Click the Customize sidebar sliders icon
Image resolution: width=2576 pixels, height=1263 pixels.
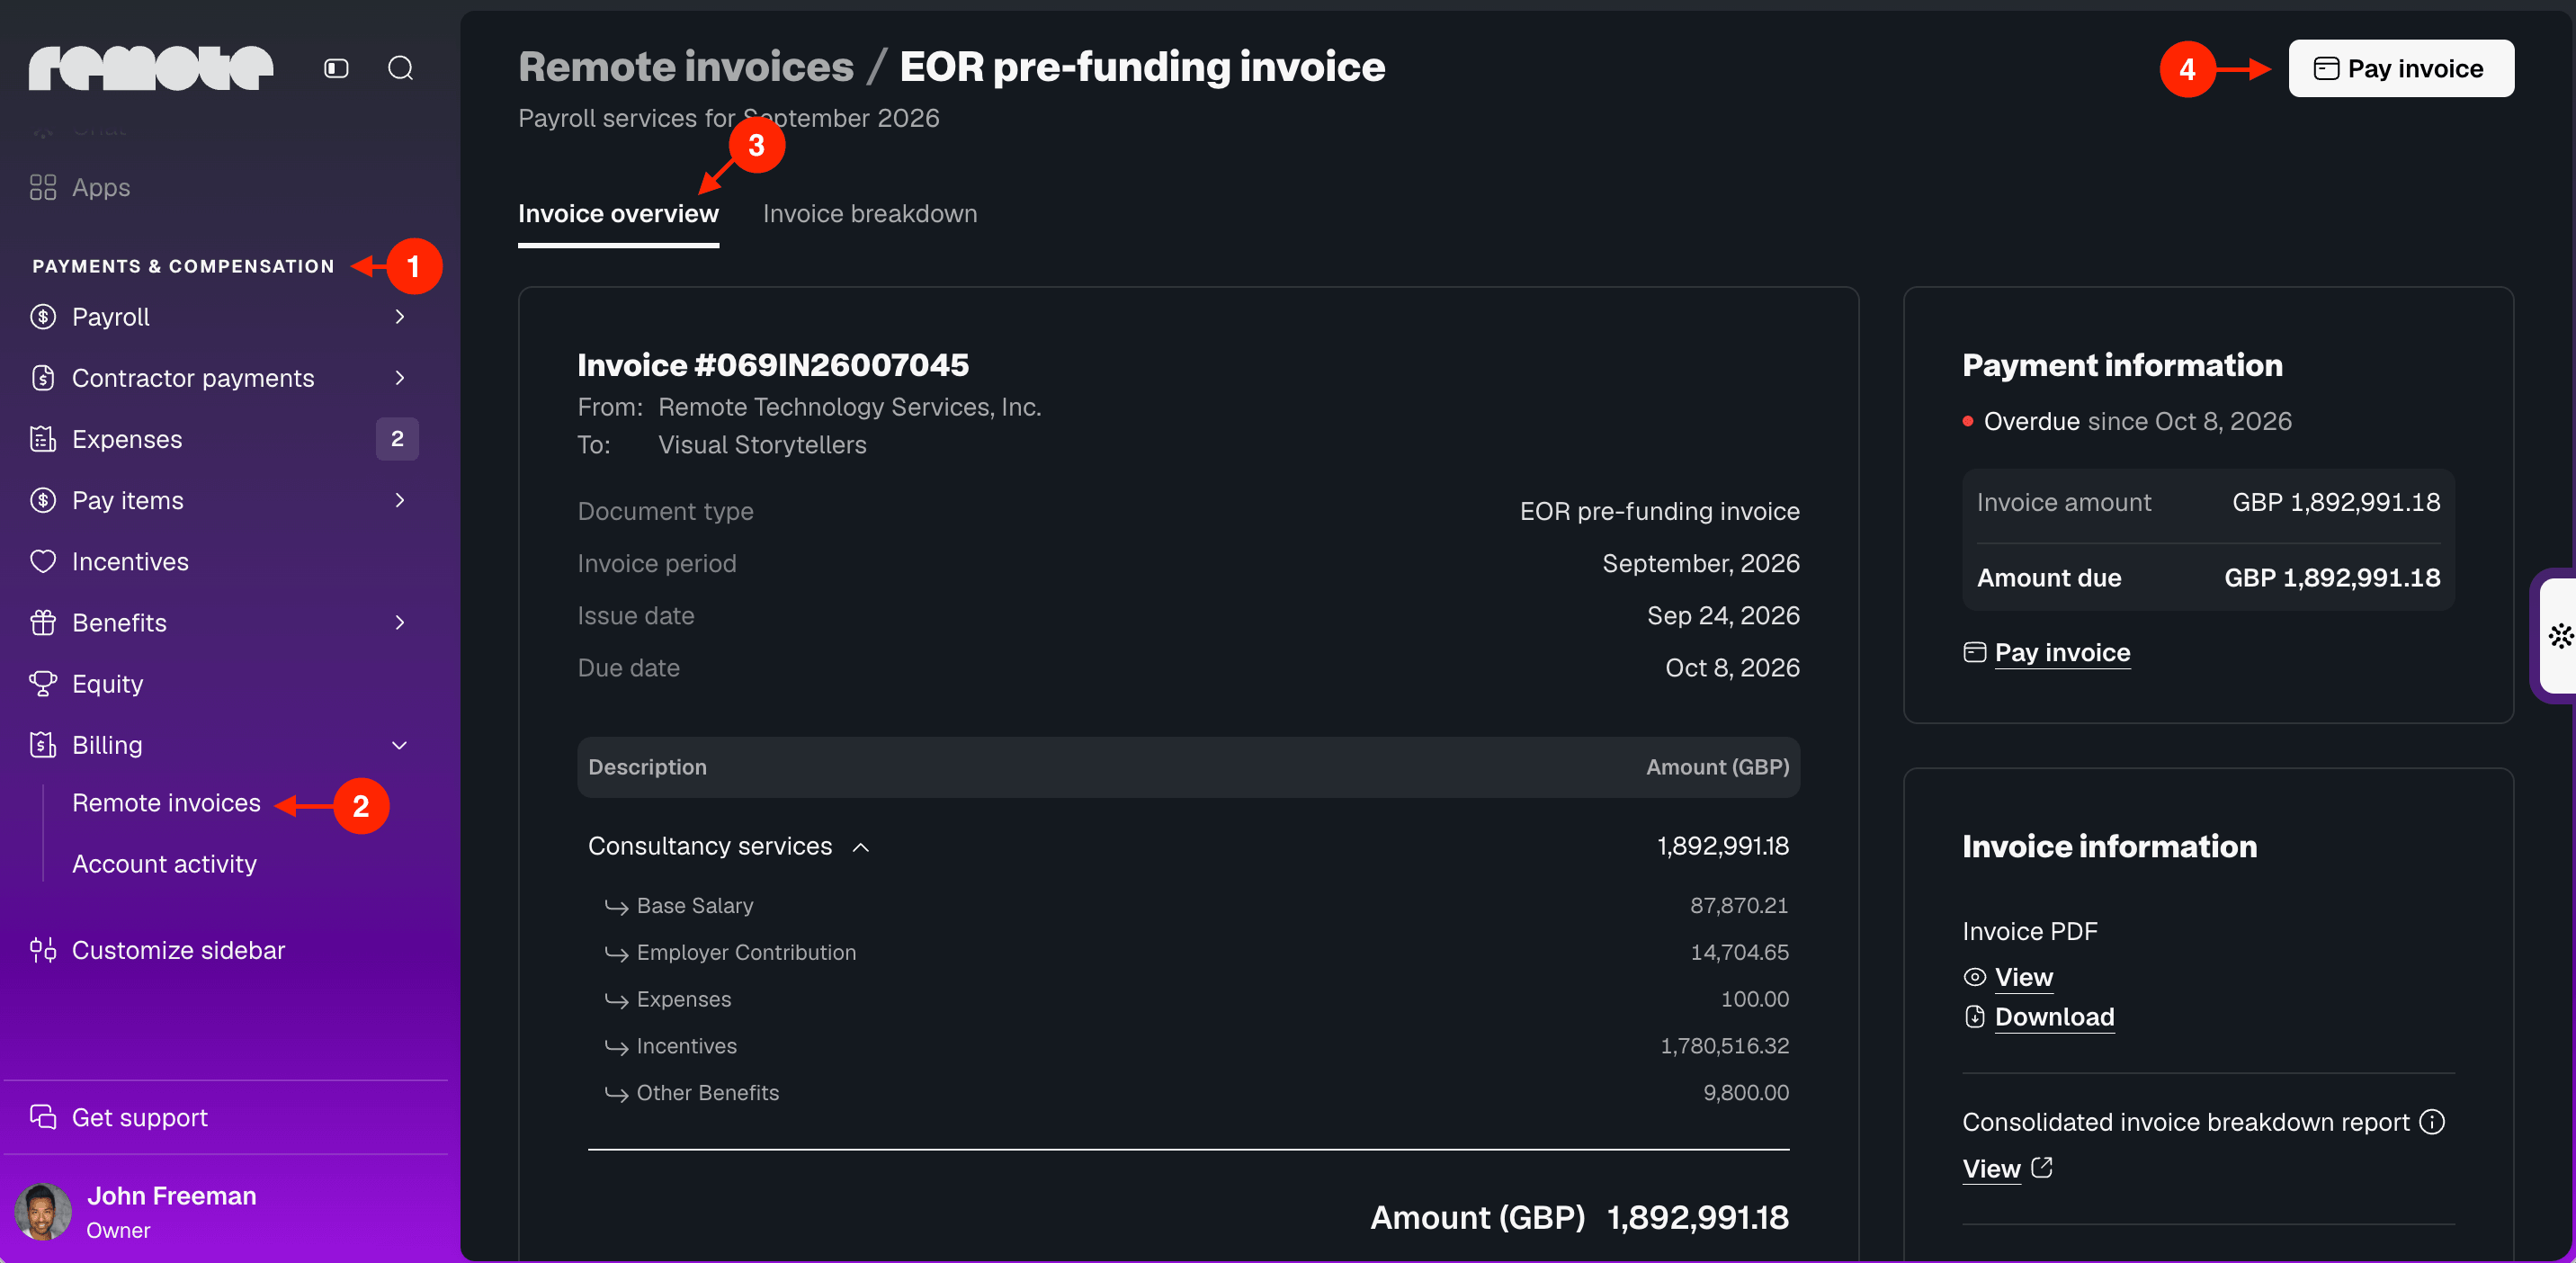pyautogui.click(x=43, y=950)
